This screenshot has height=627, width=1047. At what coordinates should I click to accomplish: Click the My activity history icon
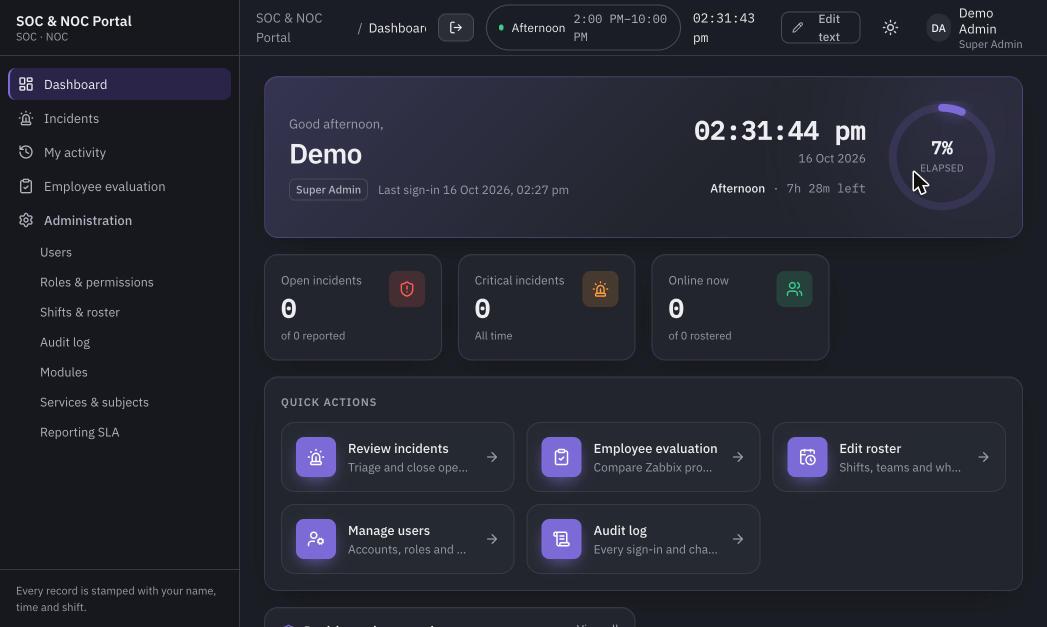[26, 152]
